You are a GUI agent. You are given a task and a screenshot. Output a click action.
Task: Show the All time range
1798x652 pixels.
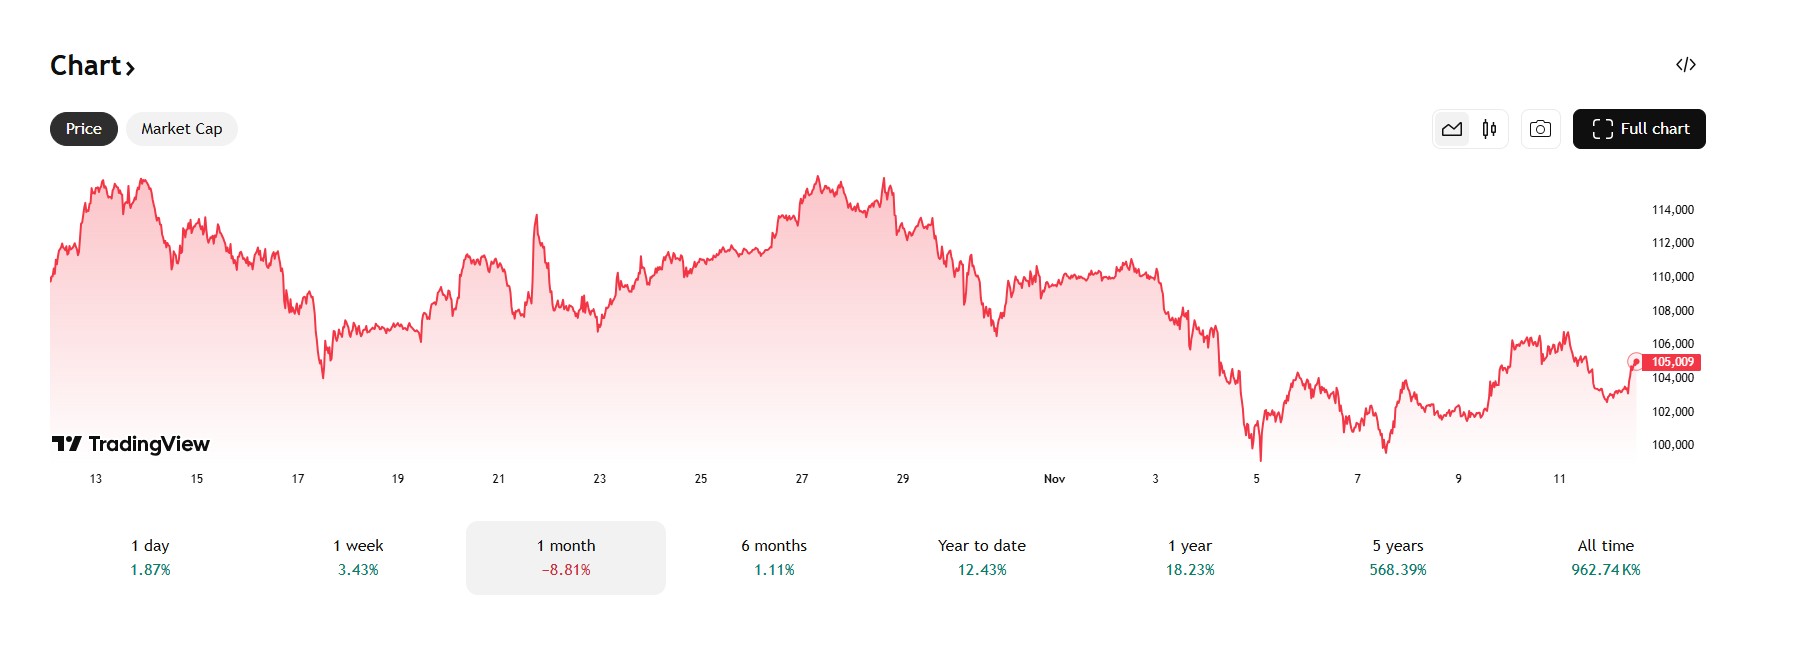(x=1606, y=557)
